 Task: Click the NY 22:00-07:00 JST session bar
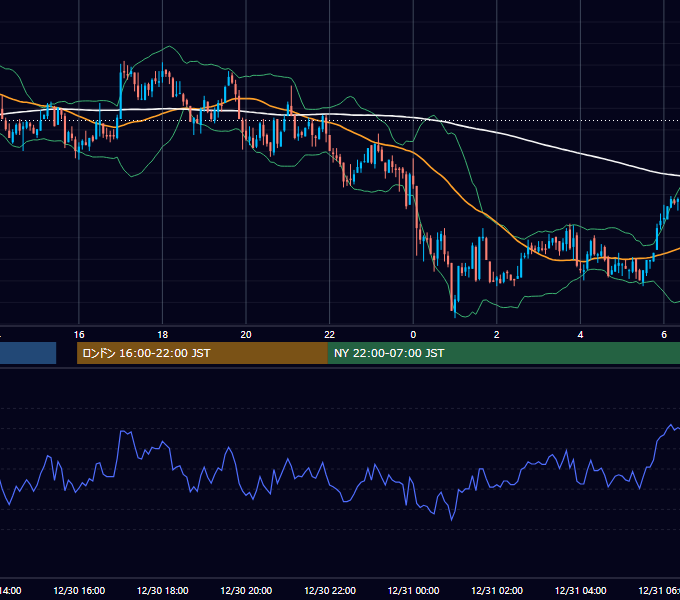click(x=503, y=353)
